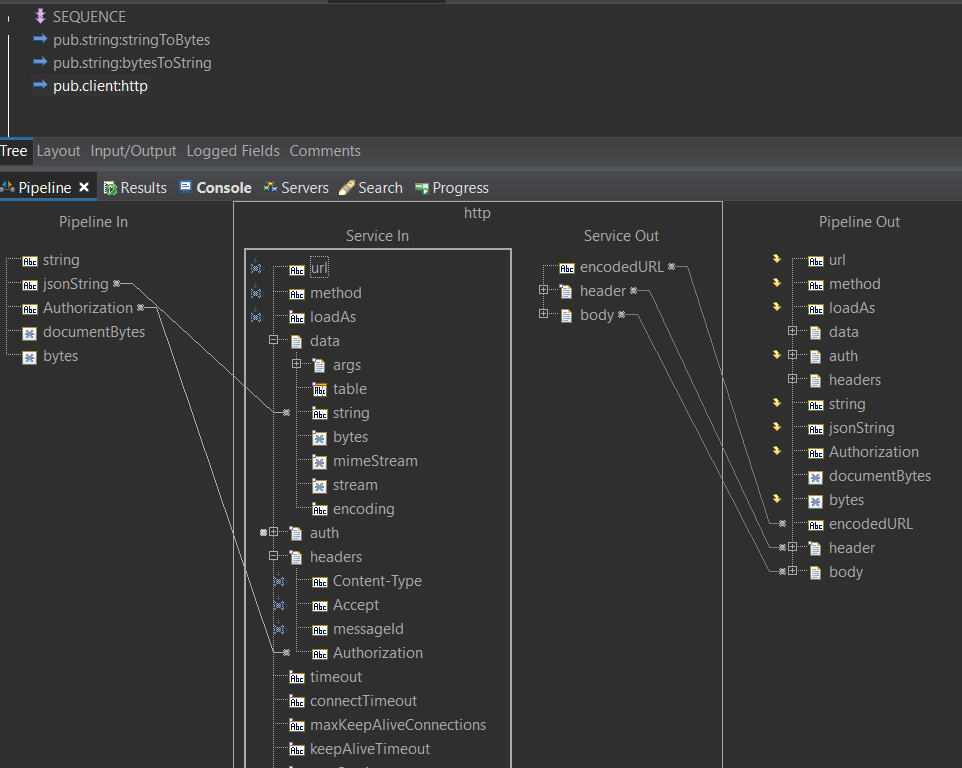Screen dimensions: 962x768
Task: Click the Search view icon
Action: coord(348,187)
